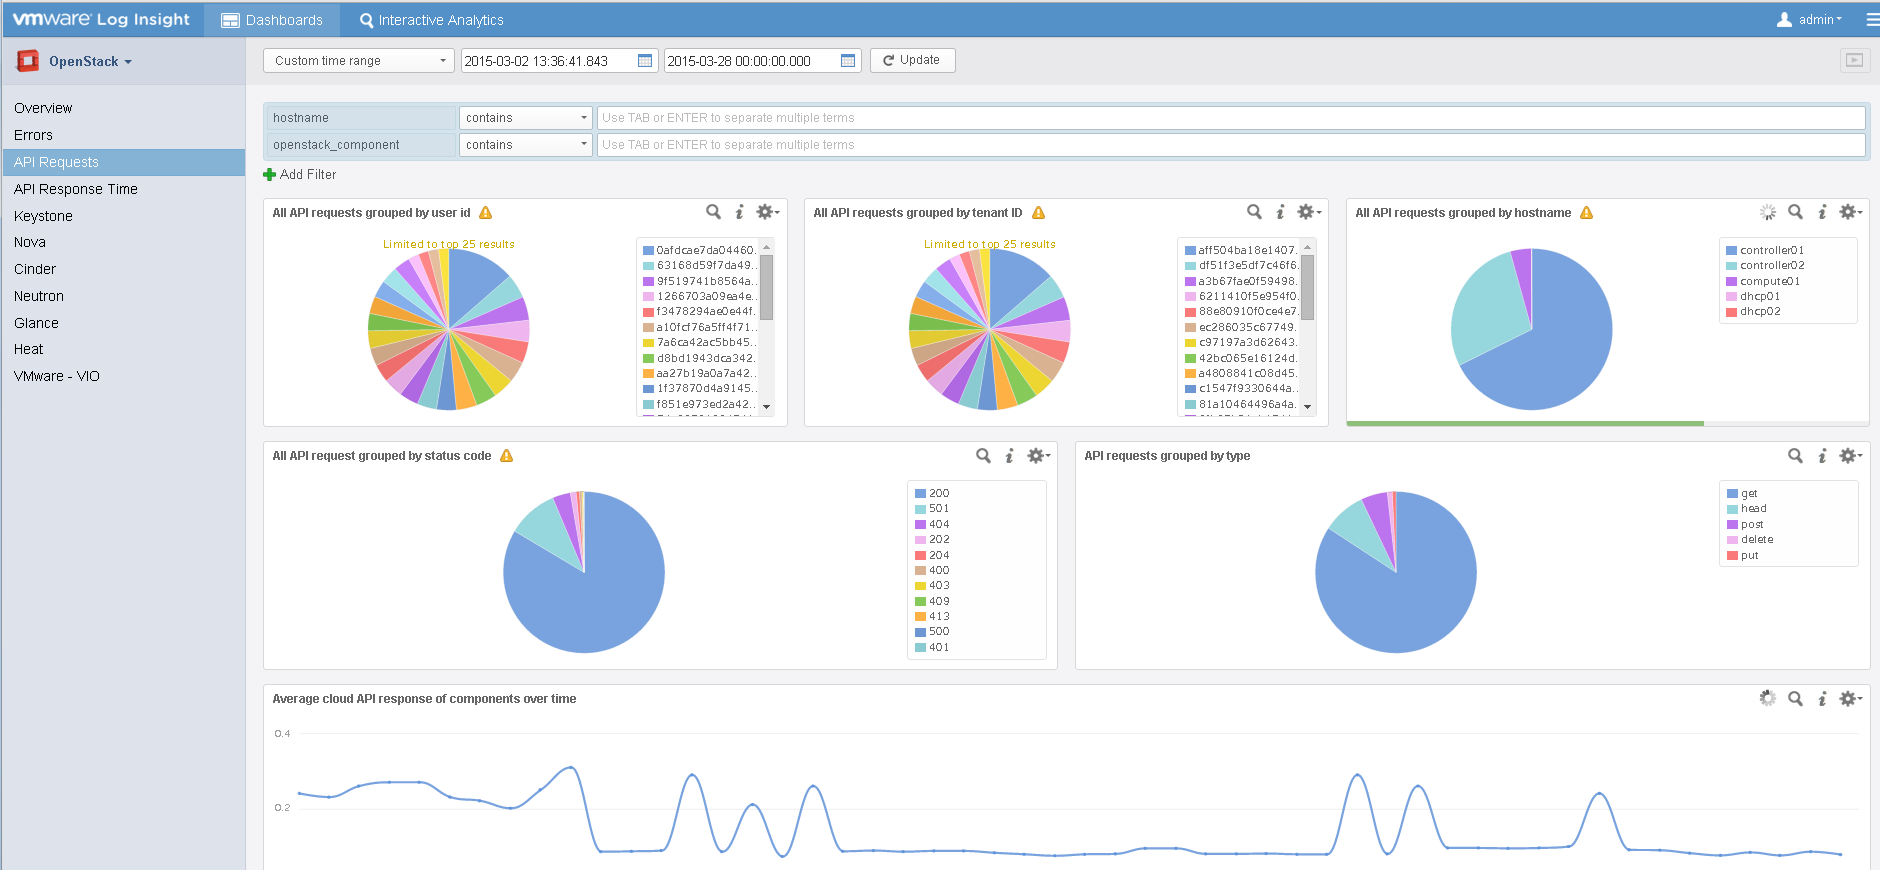Click warning icon beside status code chart title
Viewport: 1880px width, 870px height.
(x=507, y=456)
